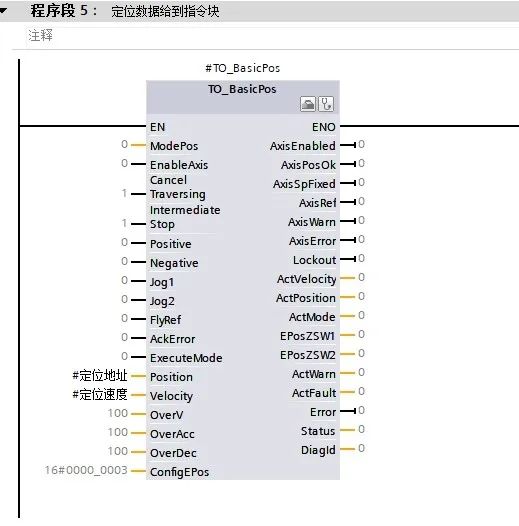Click the ActMode output value
The image size is (519, 526).
[361, 315]
